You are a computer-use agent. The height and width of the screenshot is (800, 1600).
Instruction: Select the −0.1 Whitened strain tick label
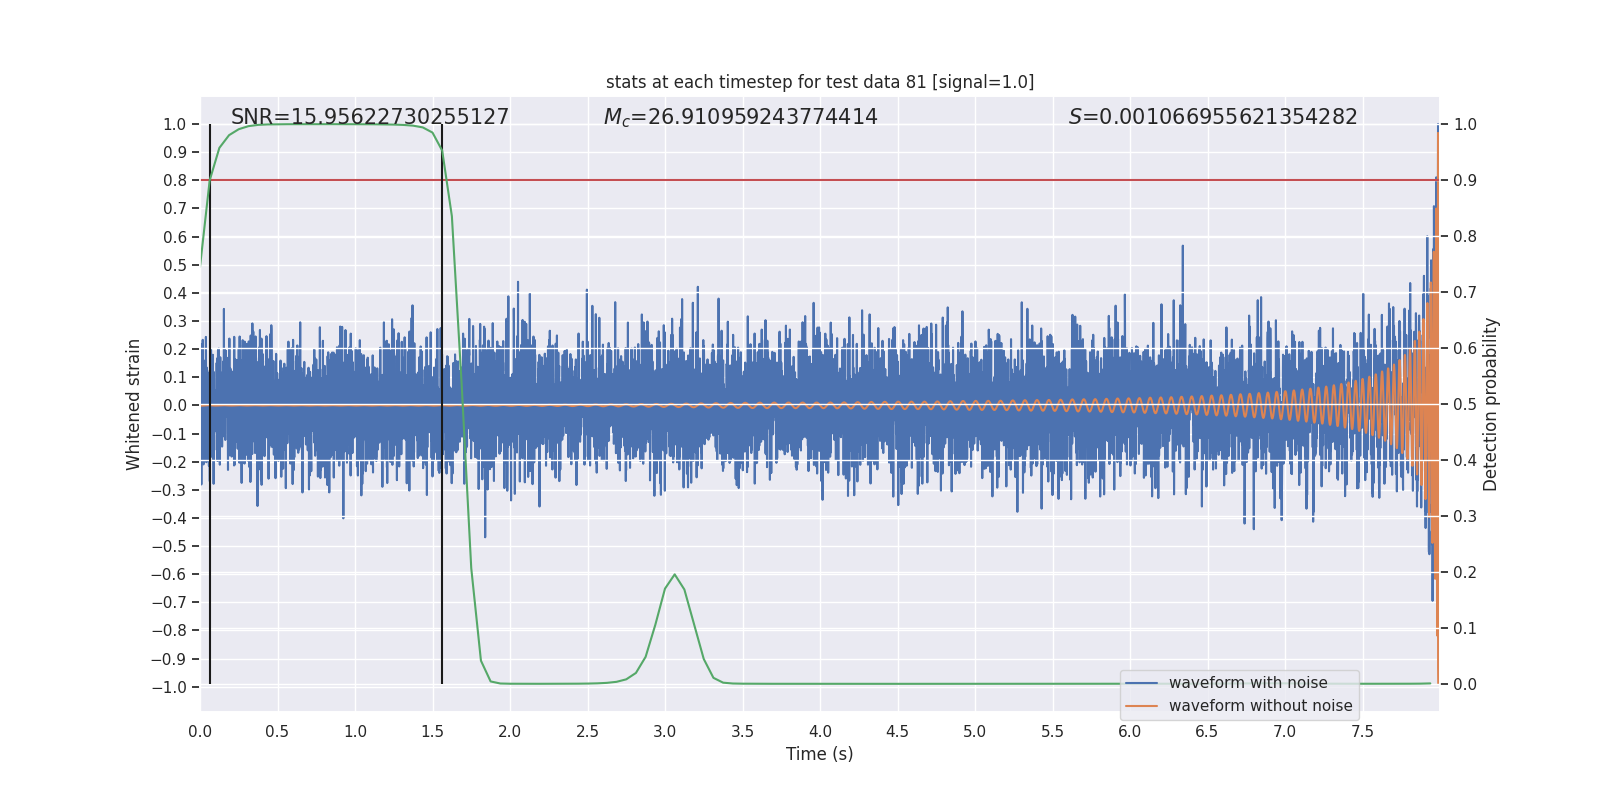click(x=169, y=434)
